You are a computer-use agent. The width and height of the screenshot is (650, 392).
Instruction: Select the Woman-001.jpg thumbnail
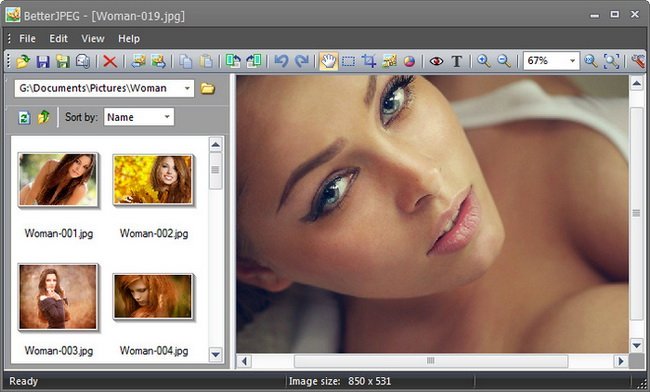[58, 179]
